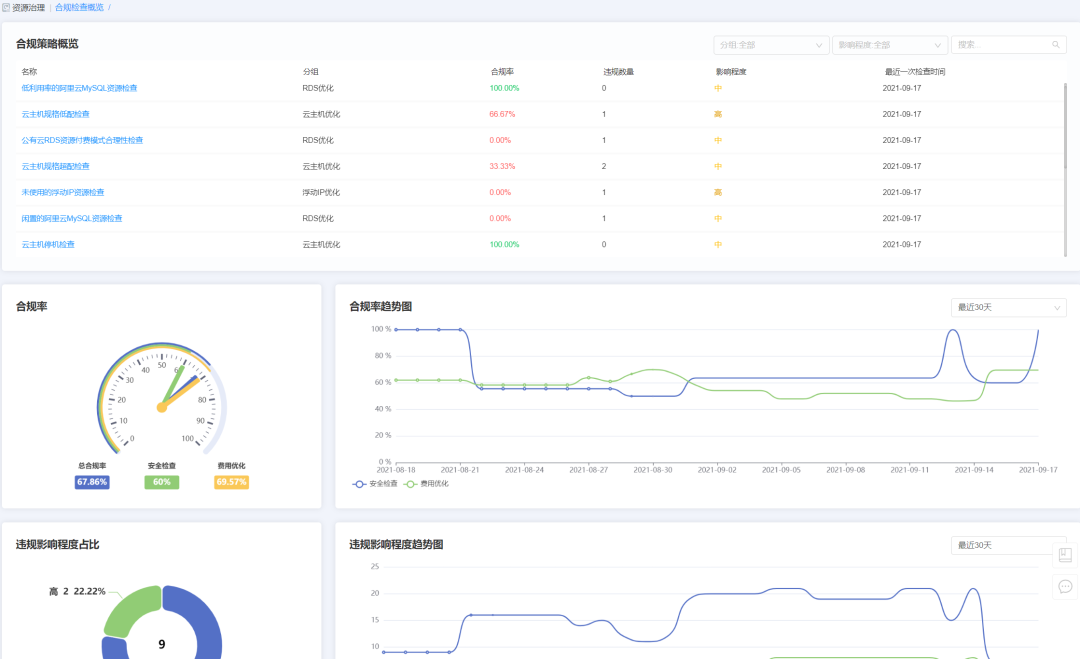Open the 影响程度:全部 filter dropdown

coord(890,45)
